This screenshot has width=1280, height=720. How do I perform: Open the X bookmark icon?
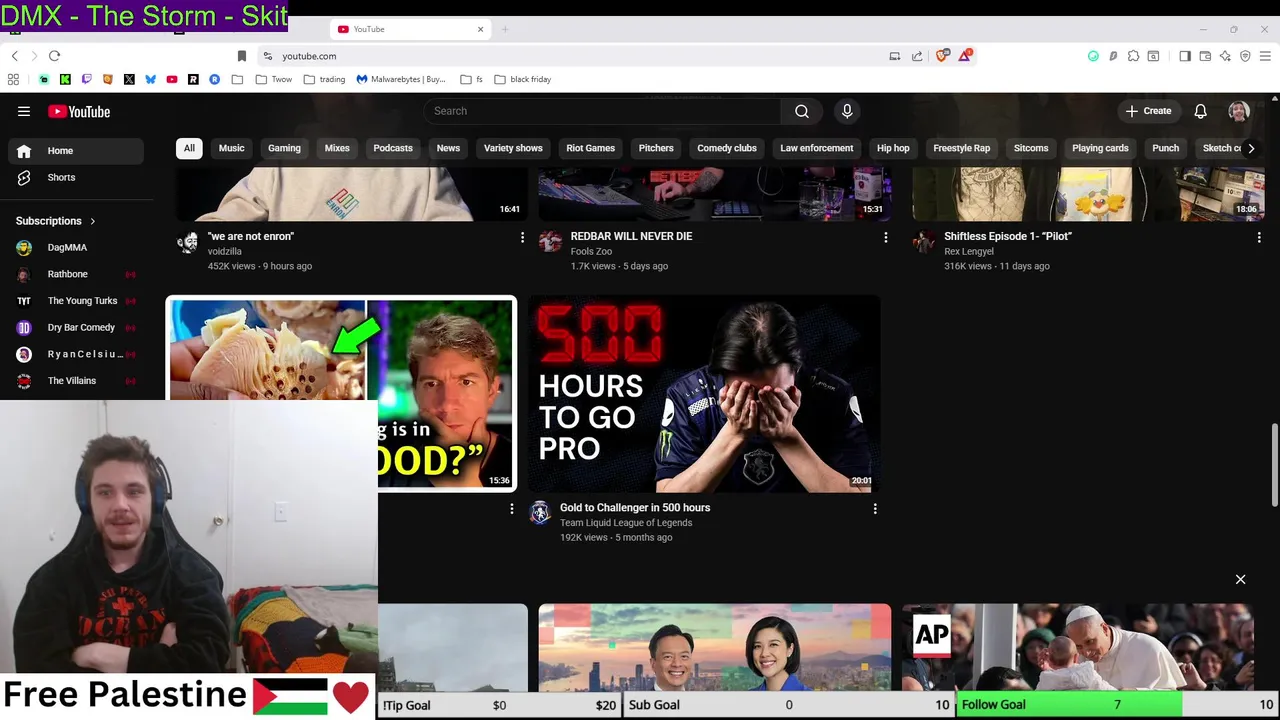pyautogui.click(x=129, y=79)
